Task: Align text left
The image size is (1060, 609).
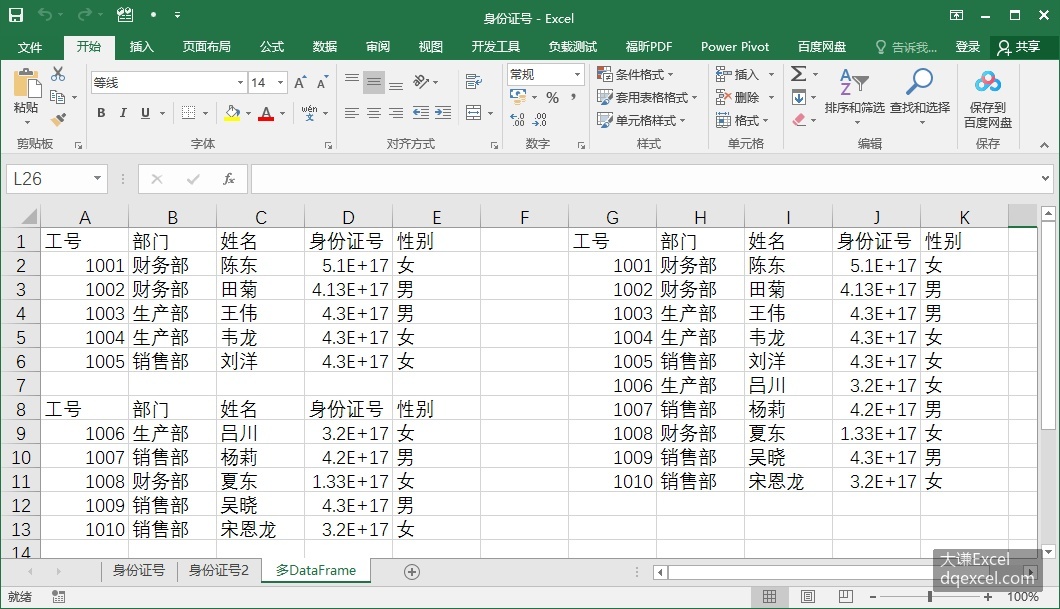Action: pos(352,113)
